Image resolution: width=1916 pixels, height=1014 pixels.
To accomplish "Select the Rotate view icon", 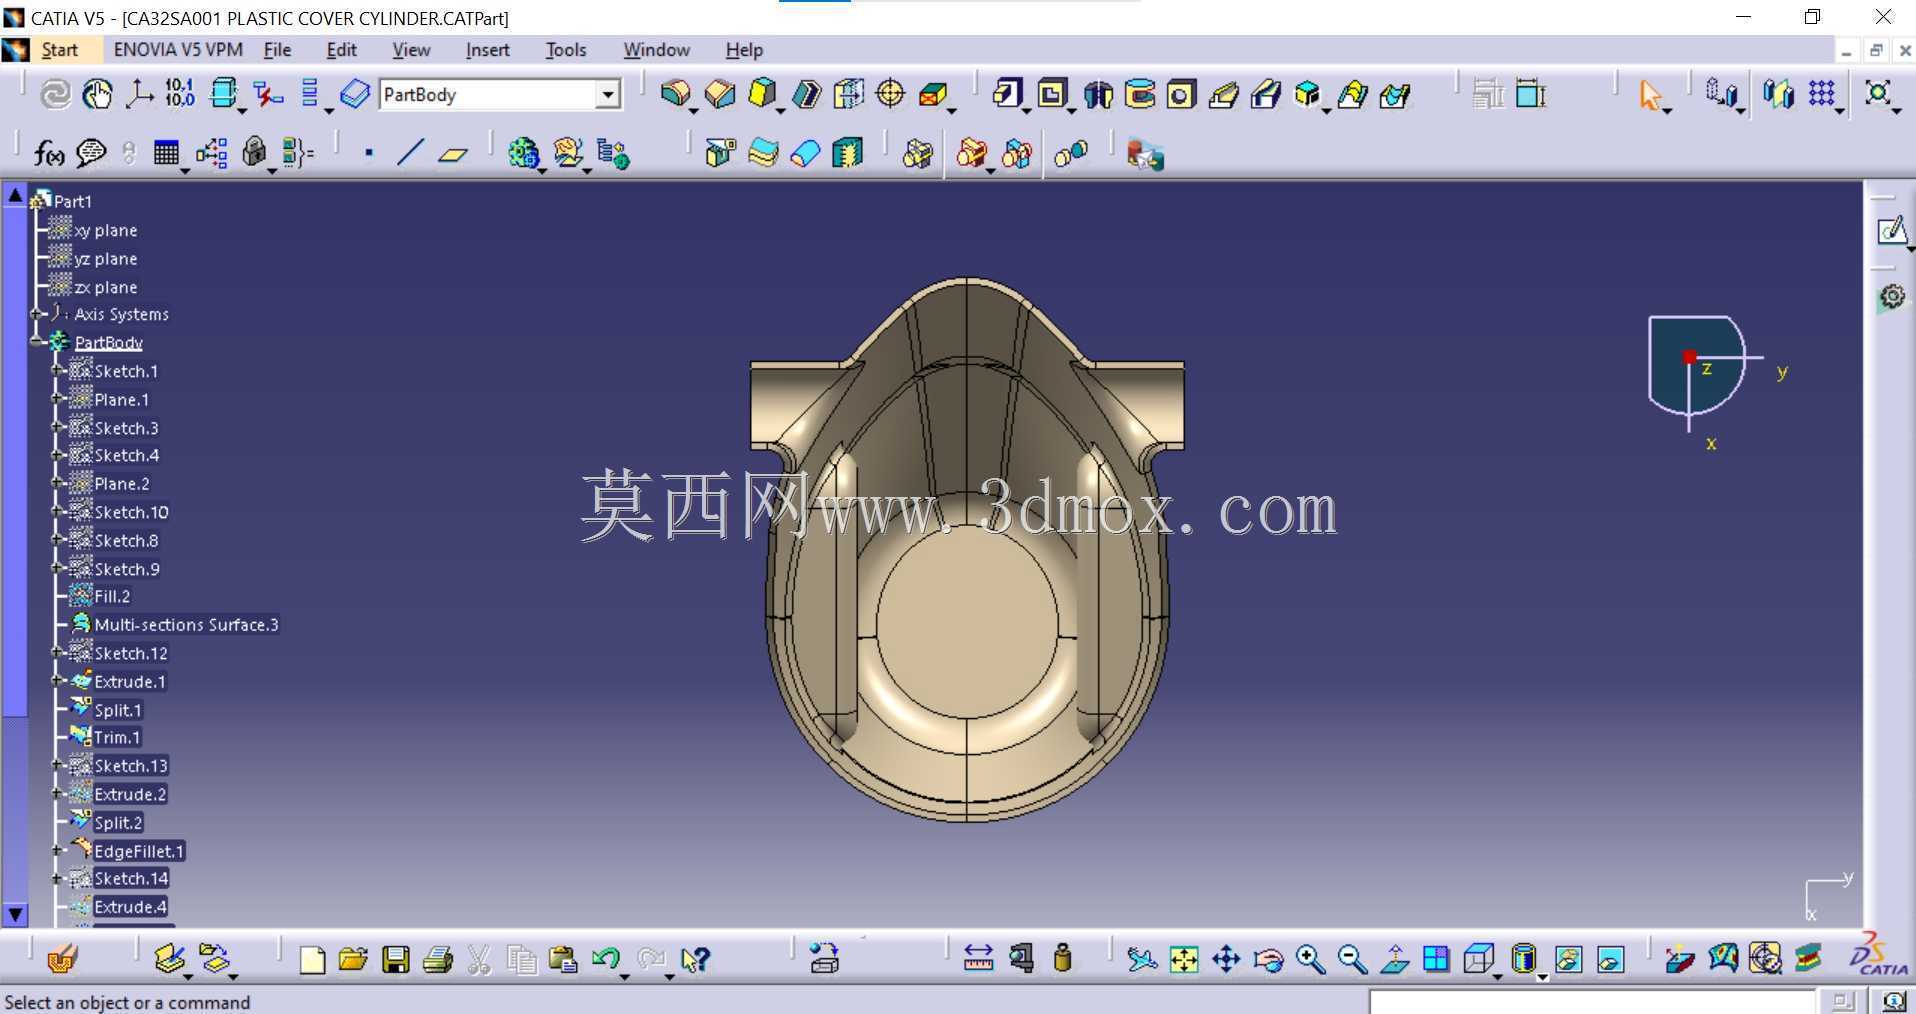I will click(1268, 959).
